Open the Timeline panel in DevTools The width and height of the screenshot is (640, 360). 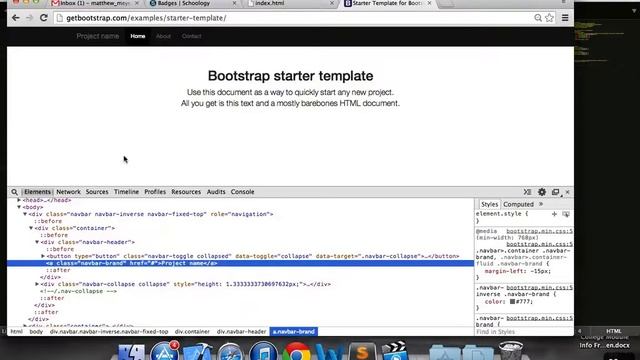(x=126, y=192)
